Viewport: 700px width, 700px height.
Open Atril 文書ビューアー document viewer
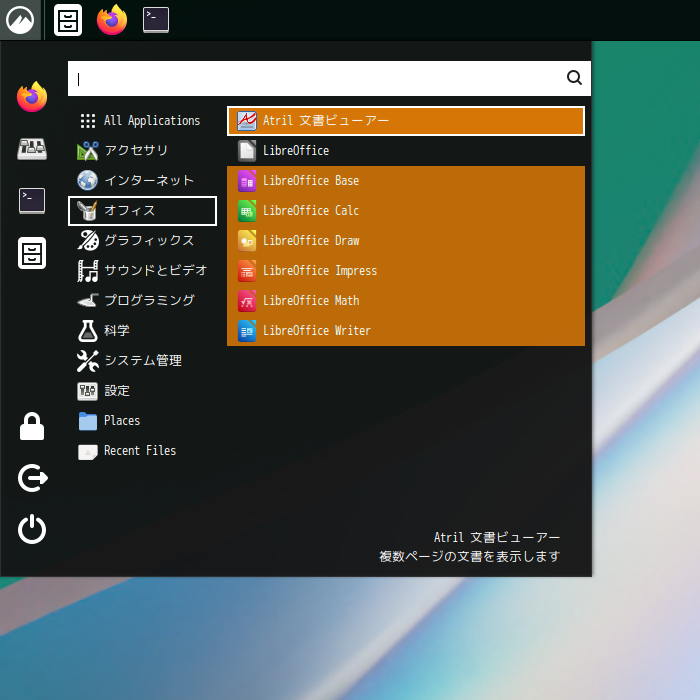click(x=325, y=121)
